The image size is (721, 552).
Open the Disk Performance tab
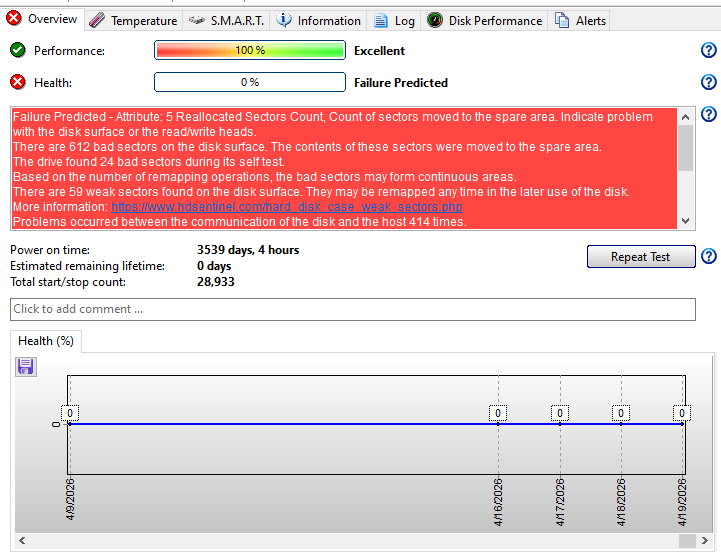pos(484,21)
